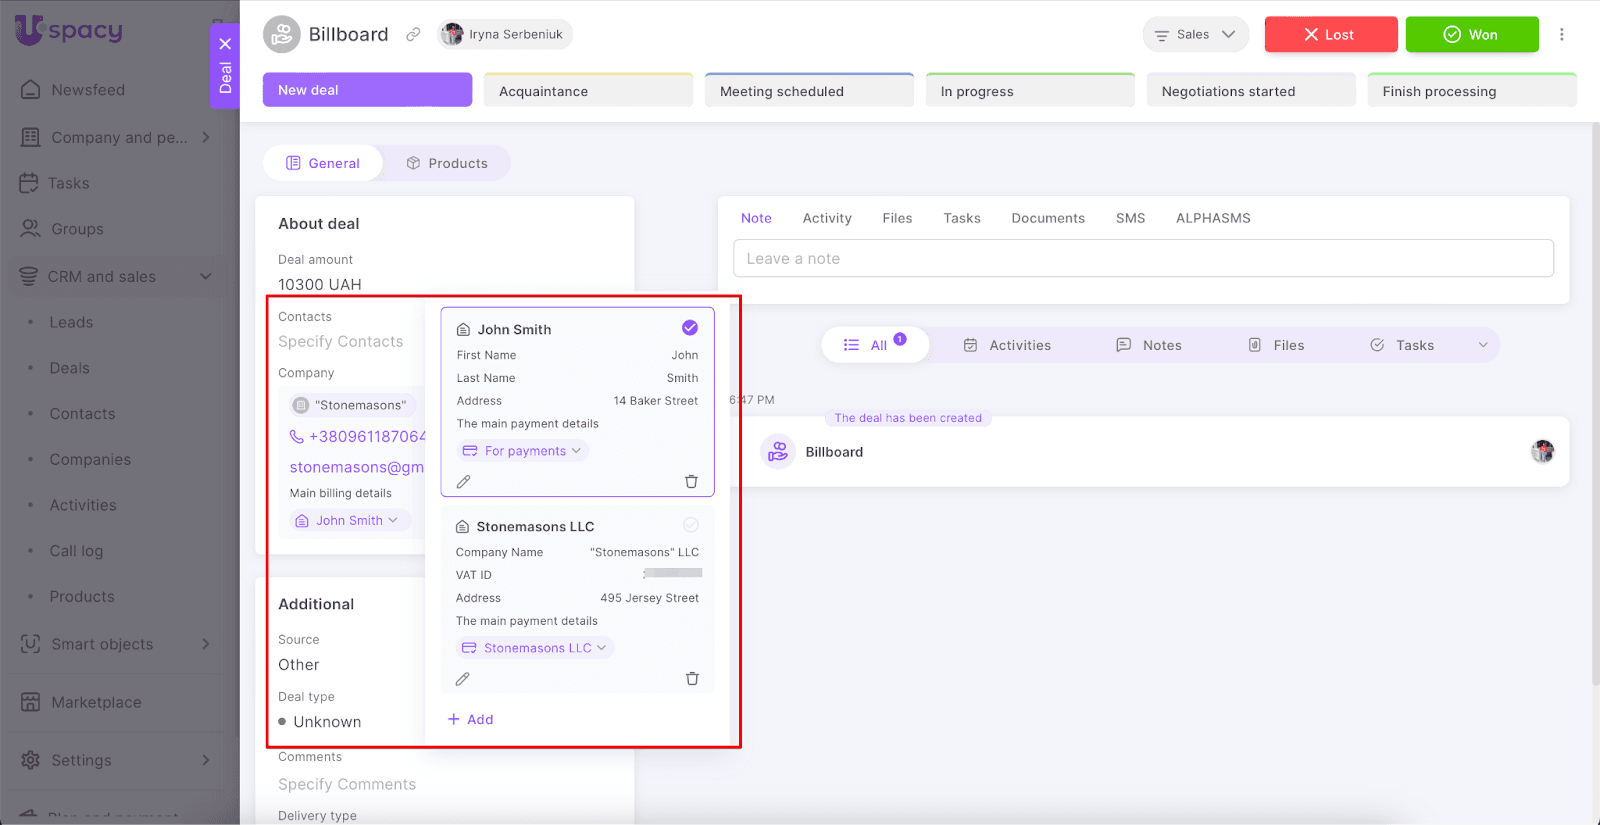Click the link icon next to Billboard title

point(413,35)
